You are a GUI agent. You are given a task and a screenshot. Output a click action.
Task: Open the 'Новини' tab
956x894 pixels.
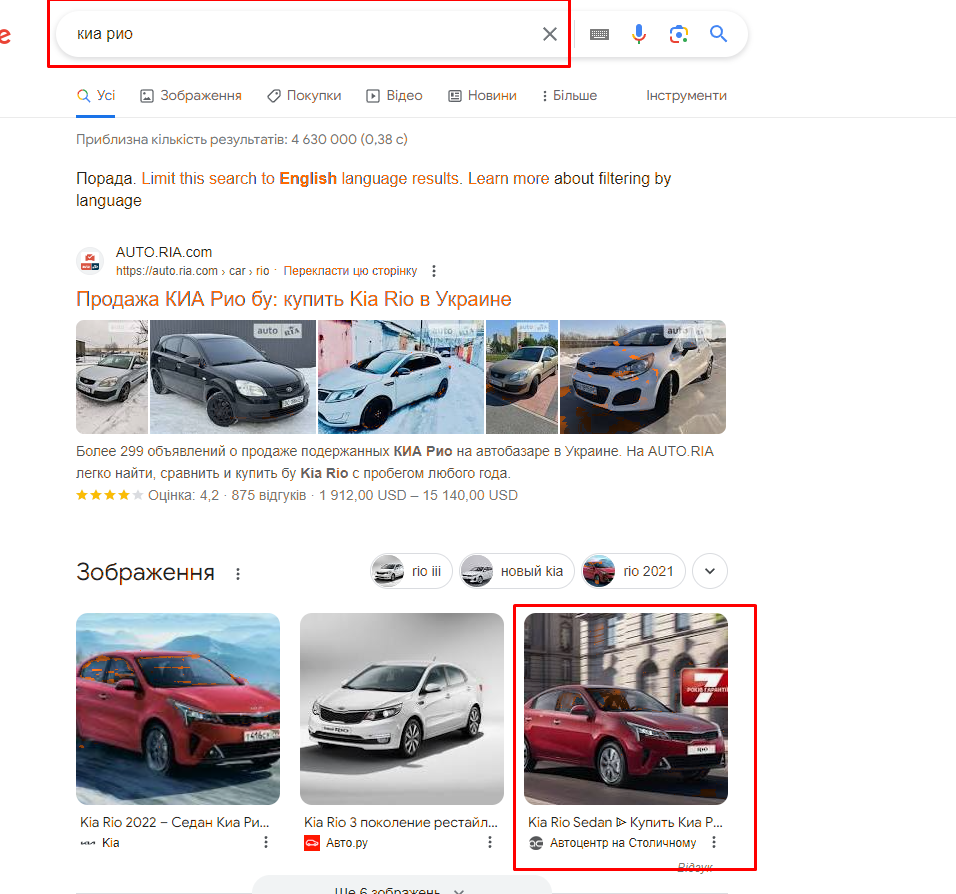coord(482,96)
